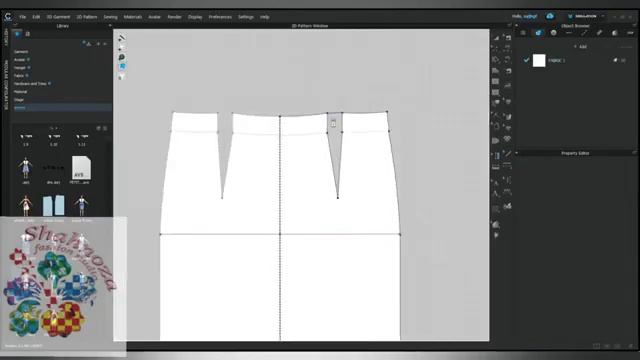Image resolution: width=640 pixels, height=360 pixels.
Task: Click the pen edit tool in floating toolbar
Action: click(122, 38)
